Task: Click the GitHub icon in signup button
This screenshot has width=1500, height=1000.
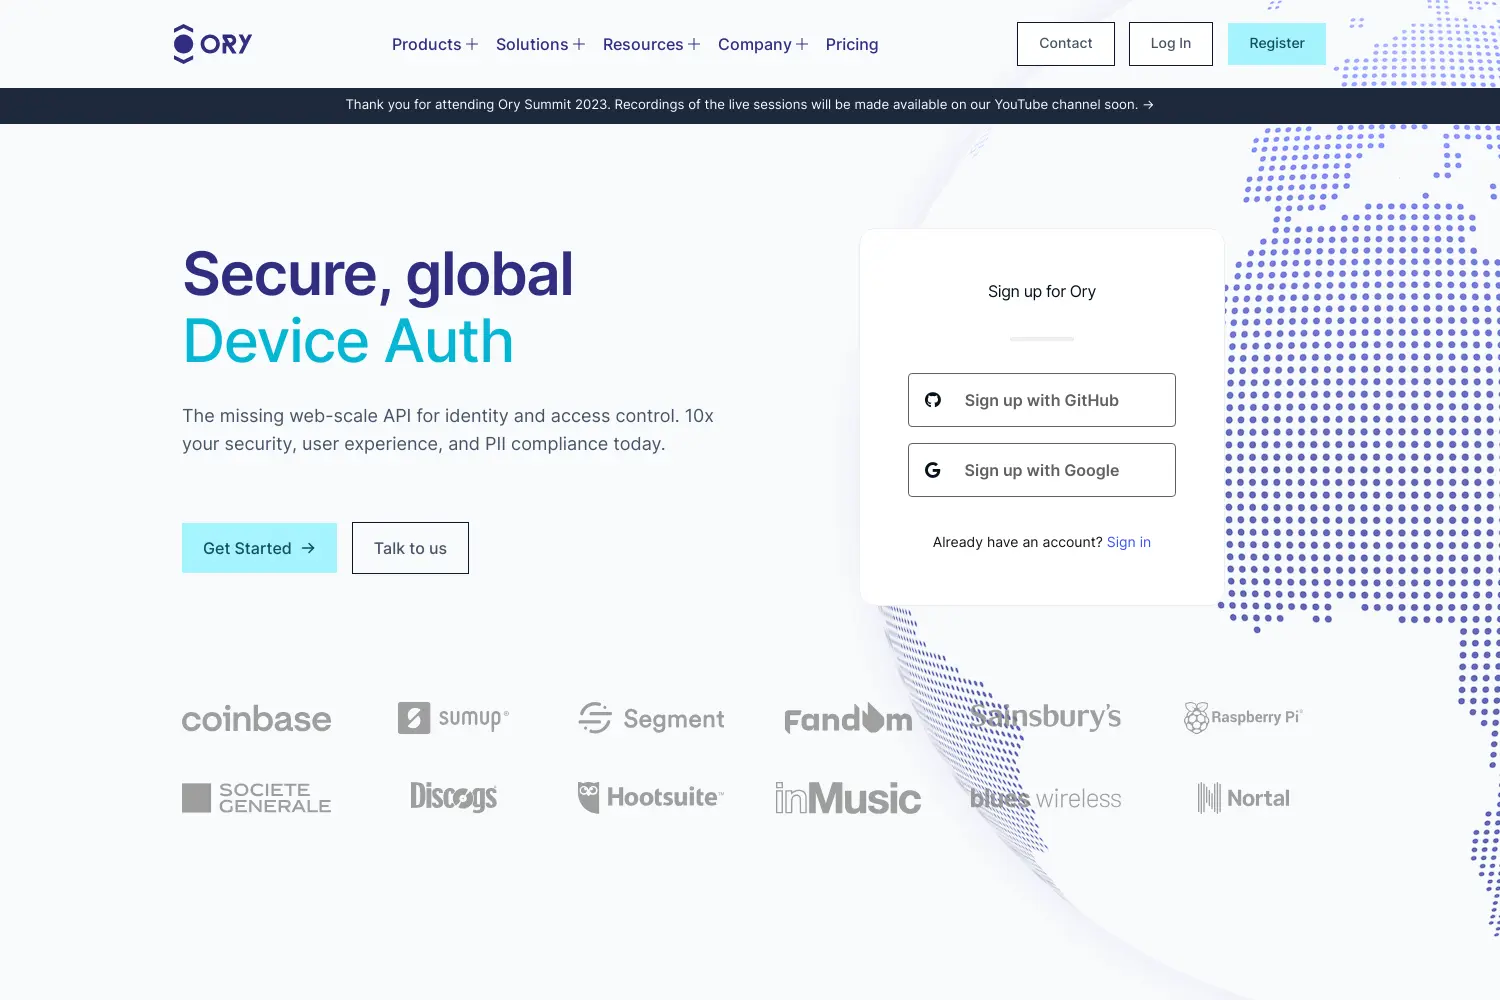Action: coord(933,400)
